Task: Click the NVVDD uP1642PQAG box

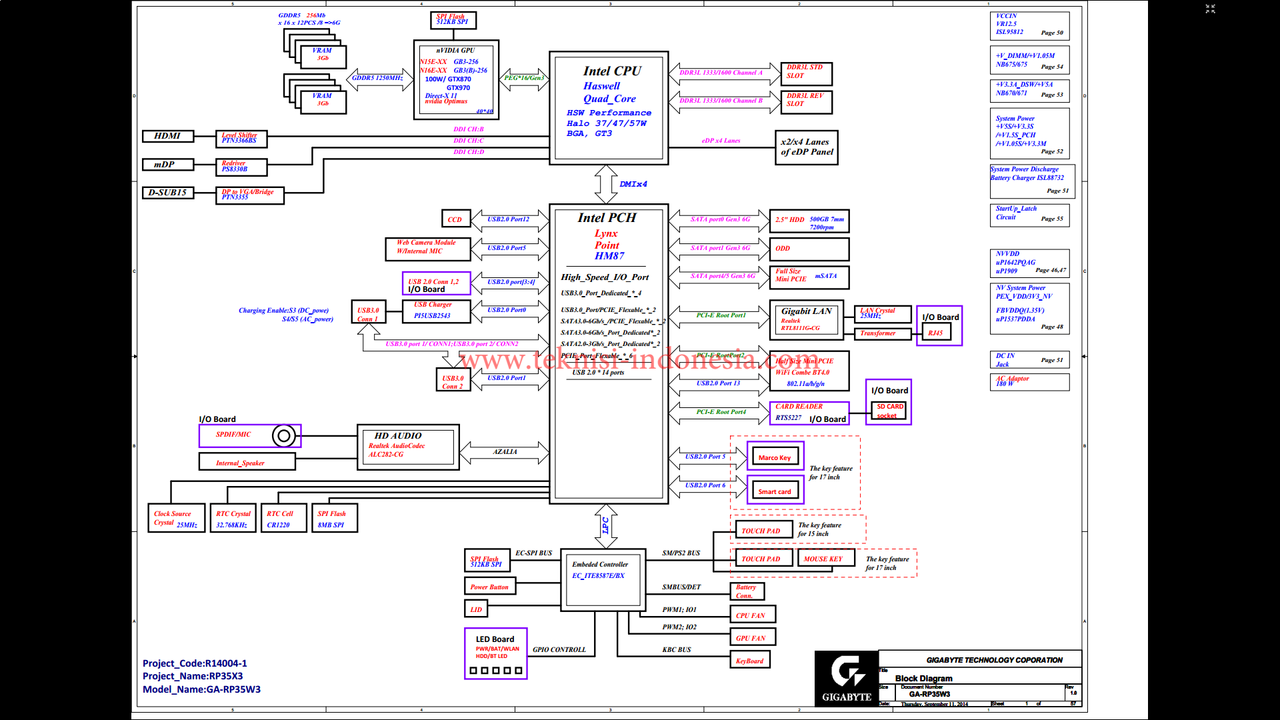Action: click(1030, 263)
